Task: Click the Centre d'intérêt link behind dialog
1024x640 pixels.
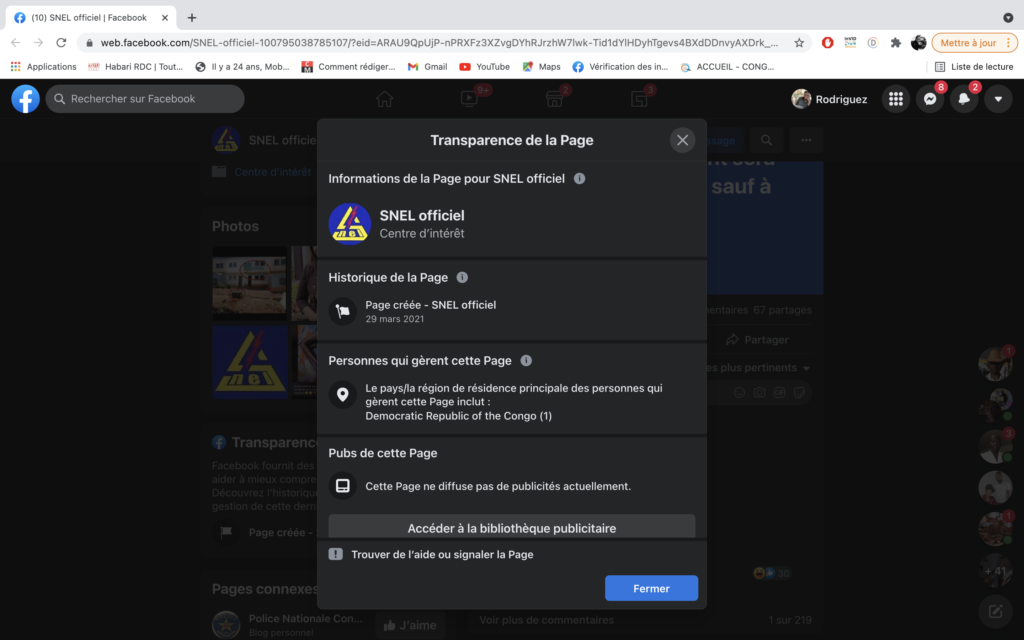Action: click(272, 172)
